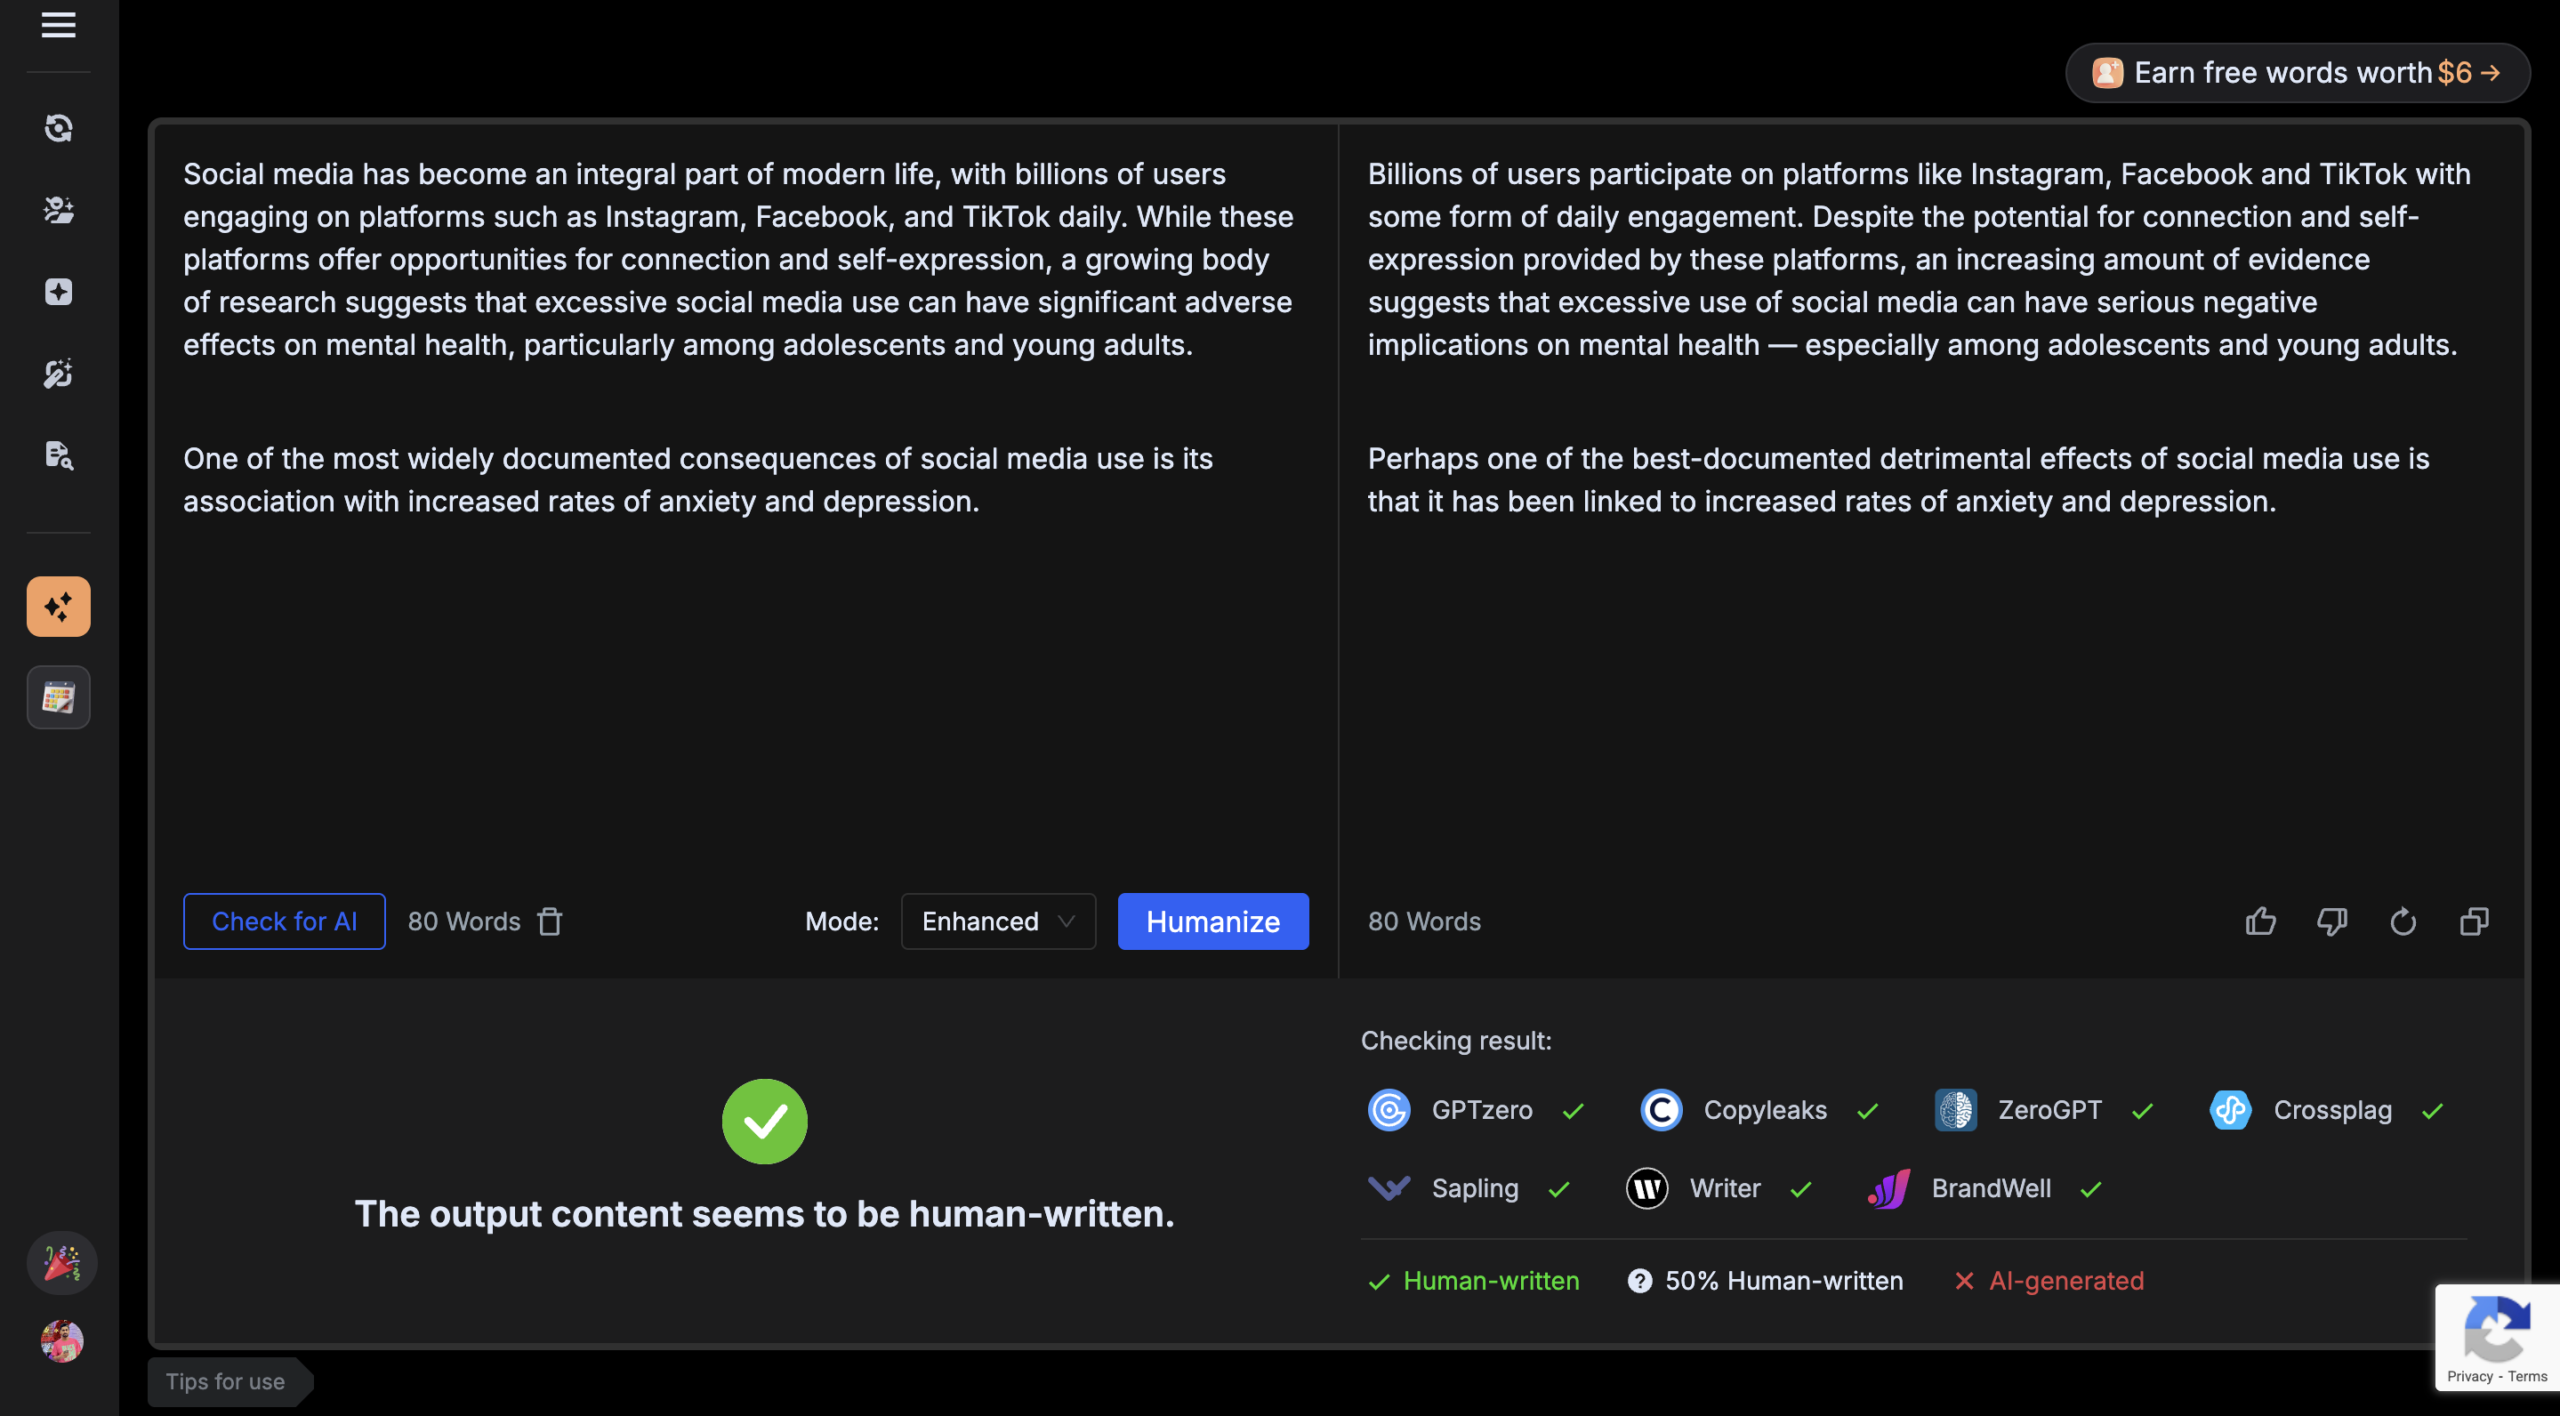Click the large green checkmark result icon

coord(764,1121)
